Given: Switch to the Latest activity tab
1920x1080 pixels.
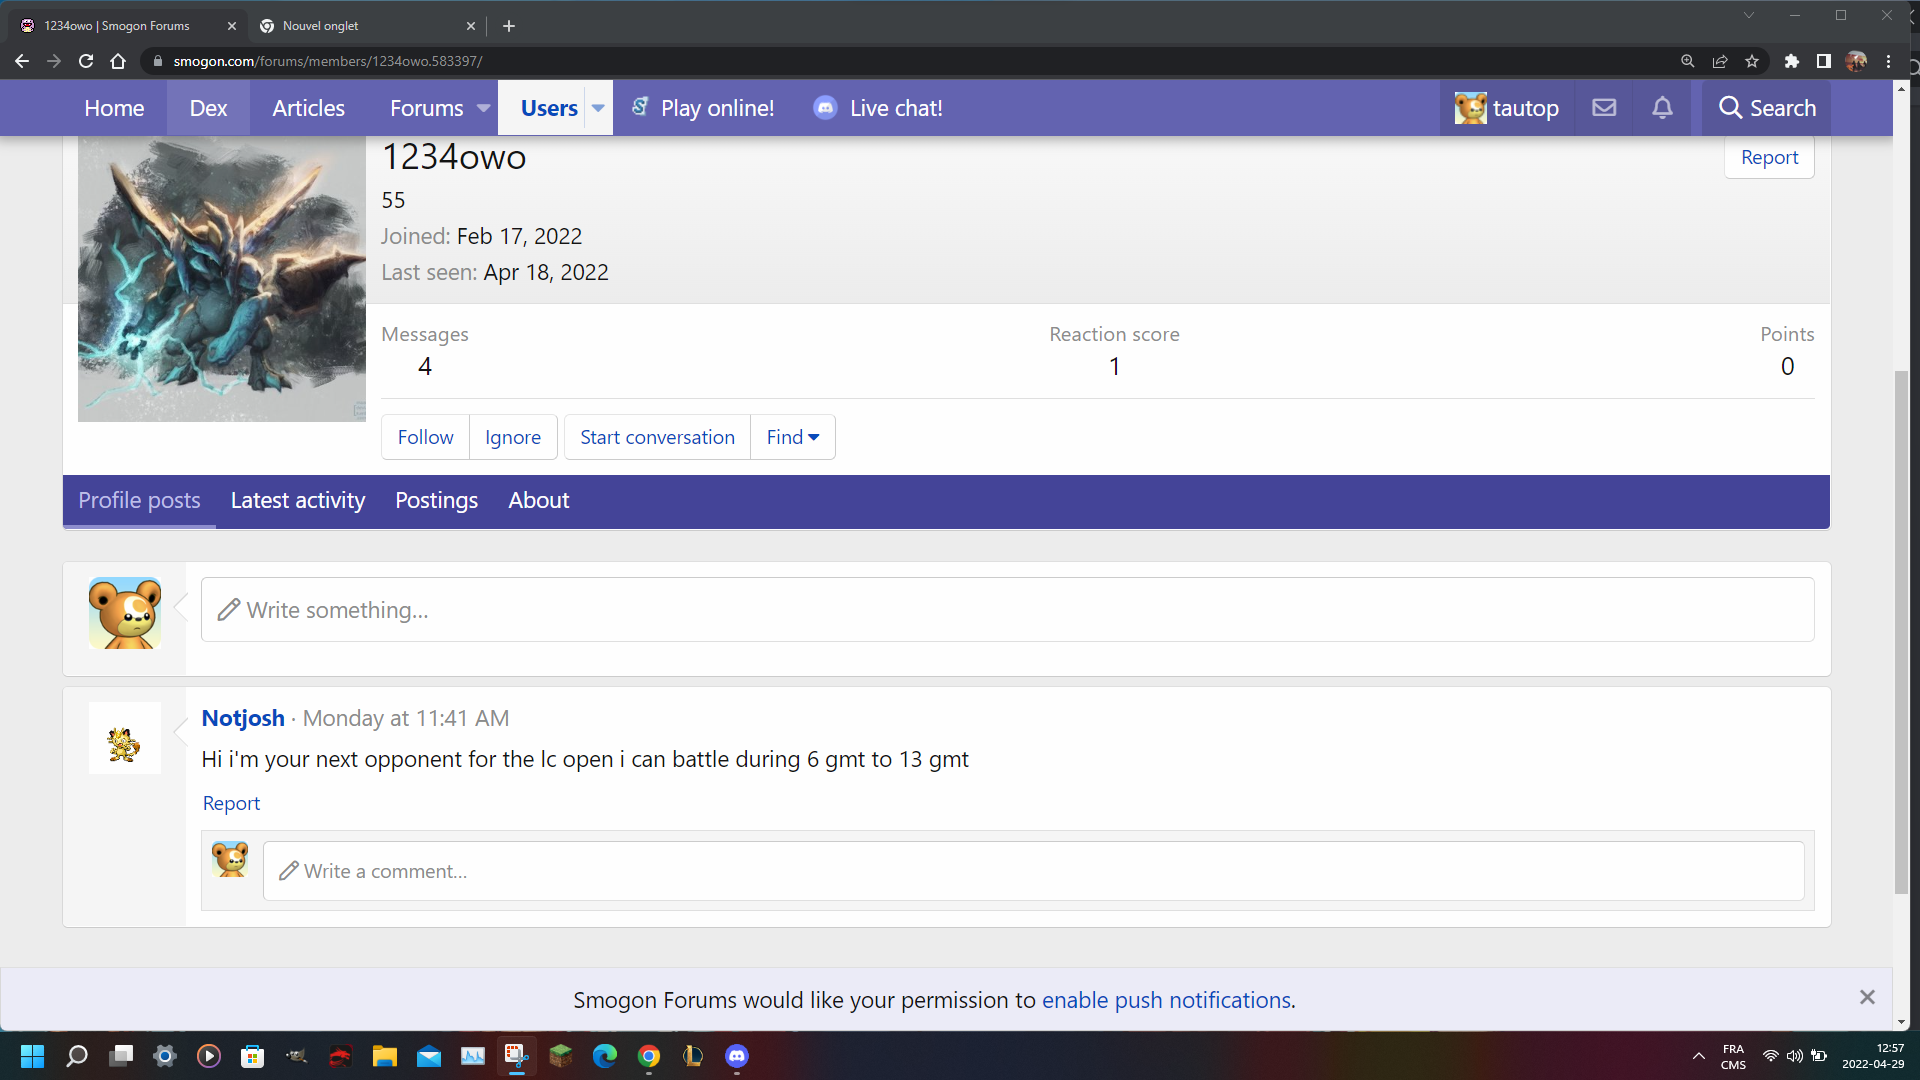Looking at the screenshot, I should pyautogui.click(x=298, y=500).
